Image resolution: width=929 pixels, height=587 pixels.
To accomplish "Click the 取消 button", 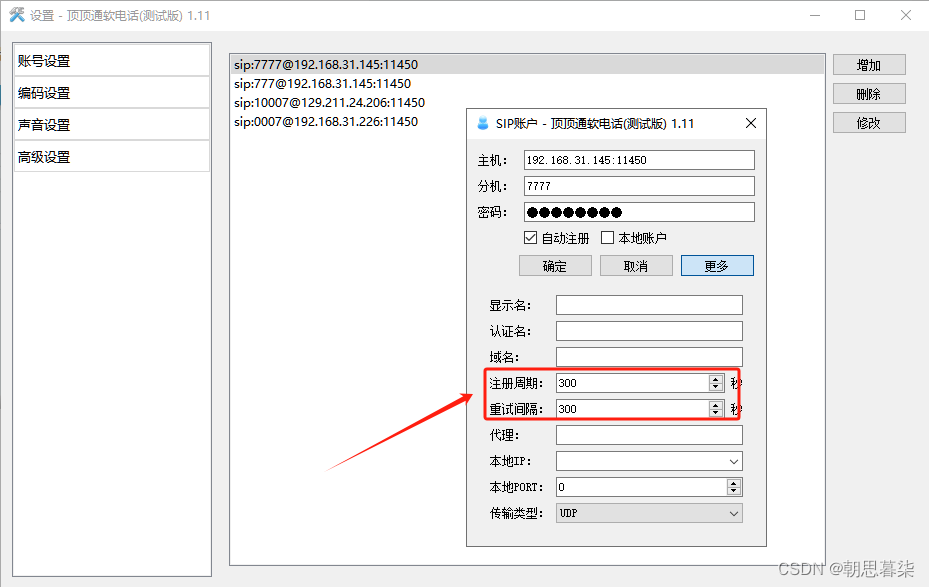I will 636,266.
